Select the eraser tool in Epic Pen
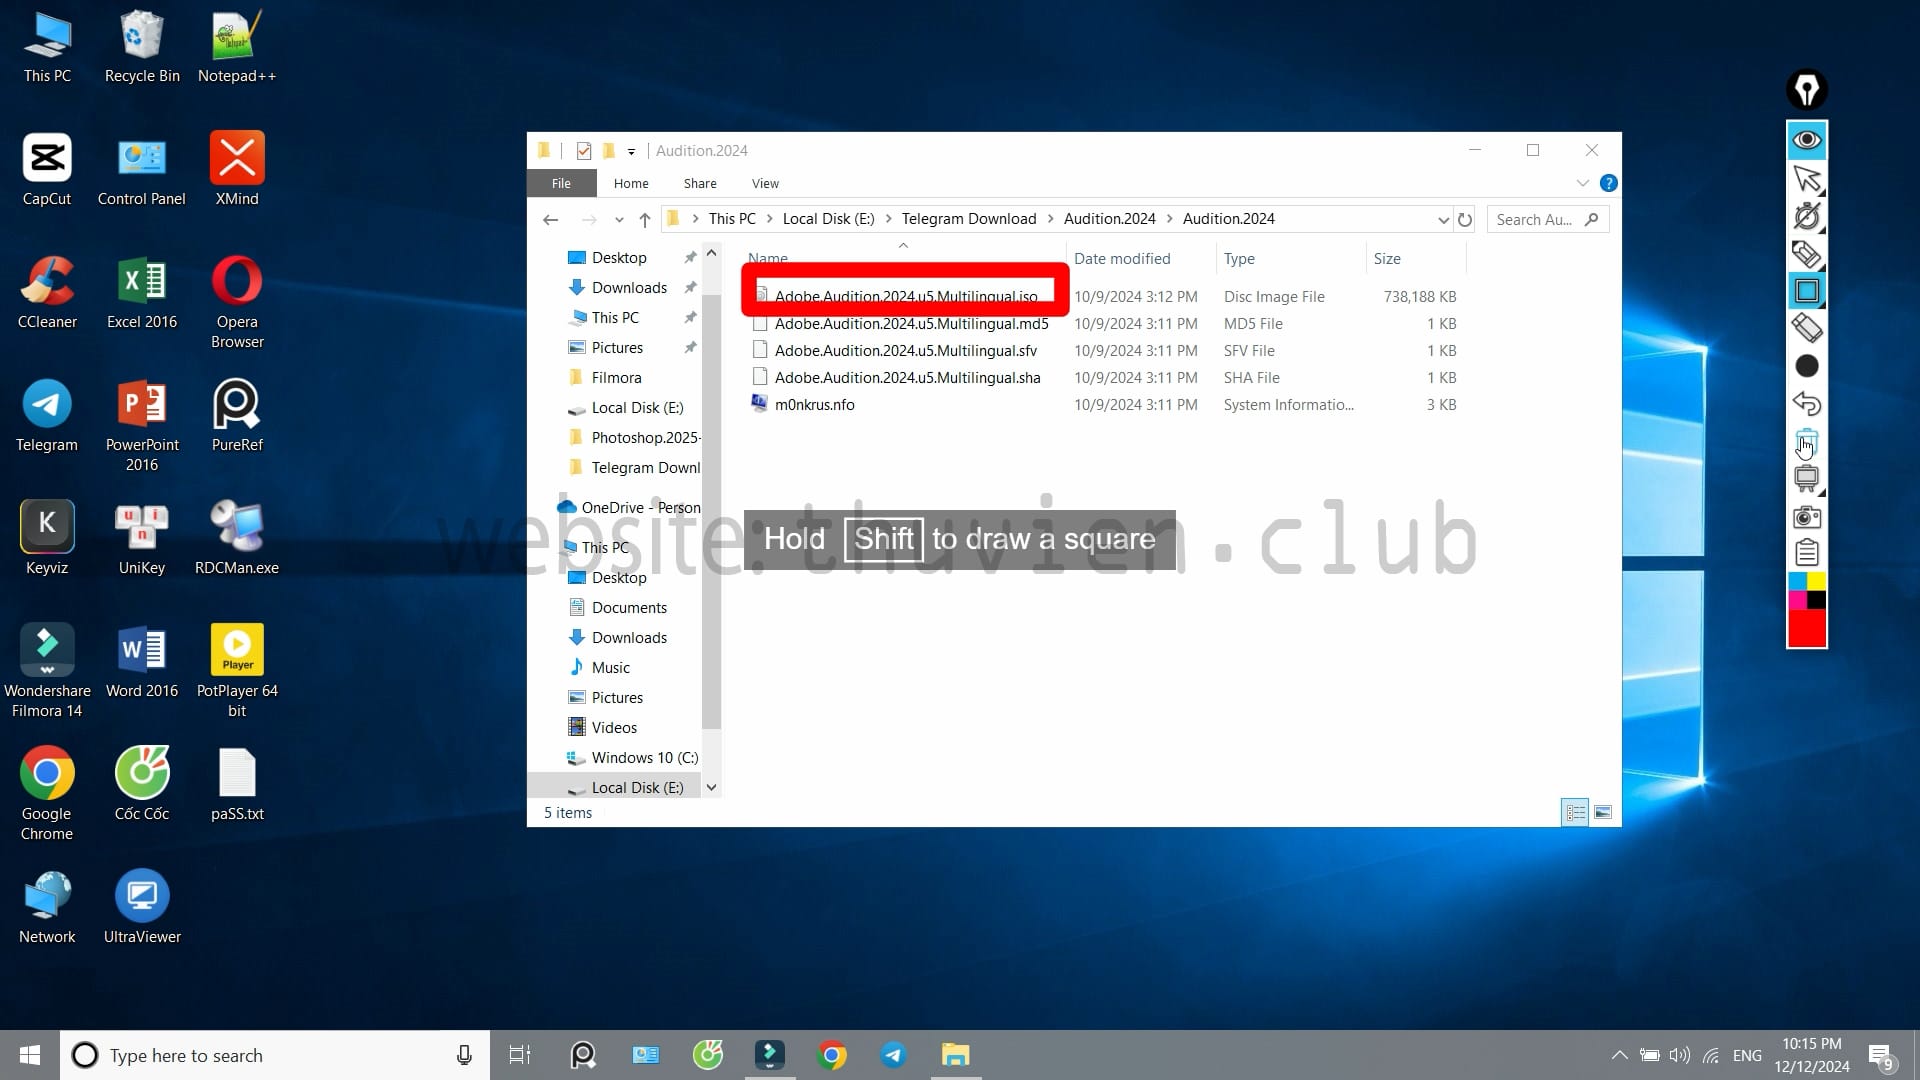Viewport: 1920px width, 1080px height. pos(1806,328)
